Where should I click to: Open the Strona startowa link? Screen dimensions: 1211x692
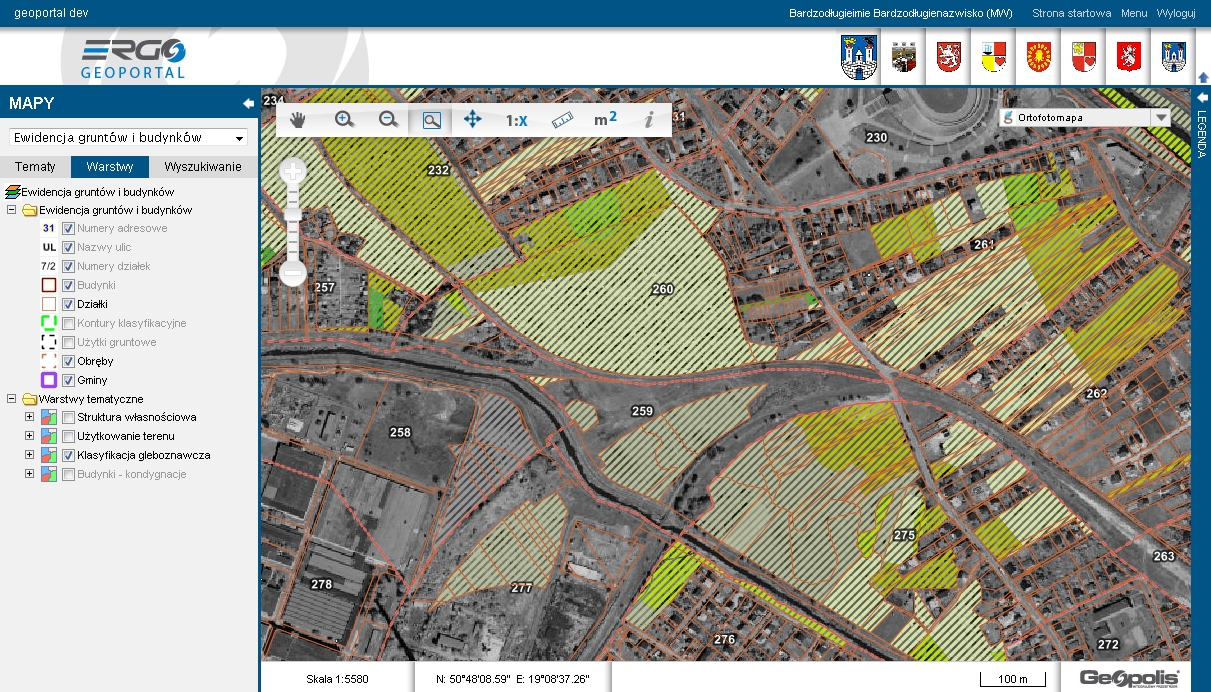pos(1071,14)
